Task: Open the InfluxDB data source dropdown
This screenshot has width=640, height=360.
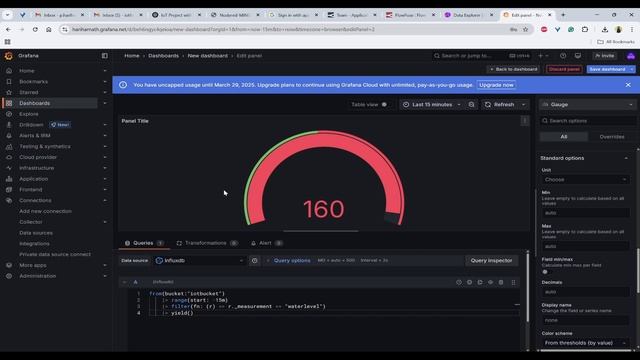Action: (200, 260)
